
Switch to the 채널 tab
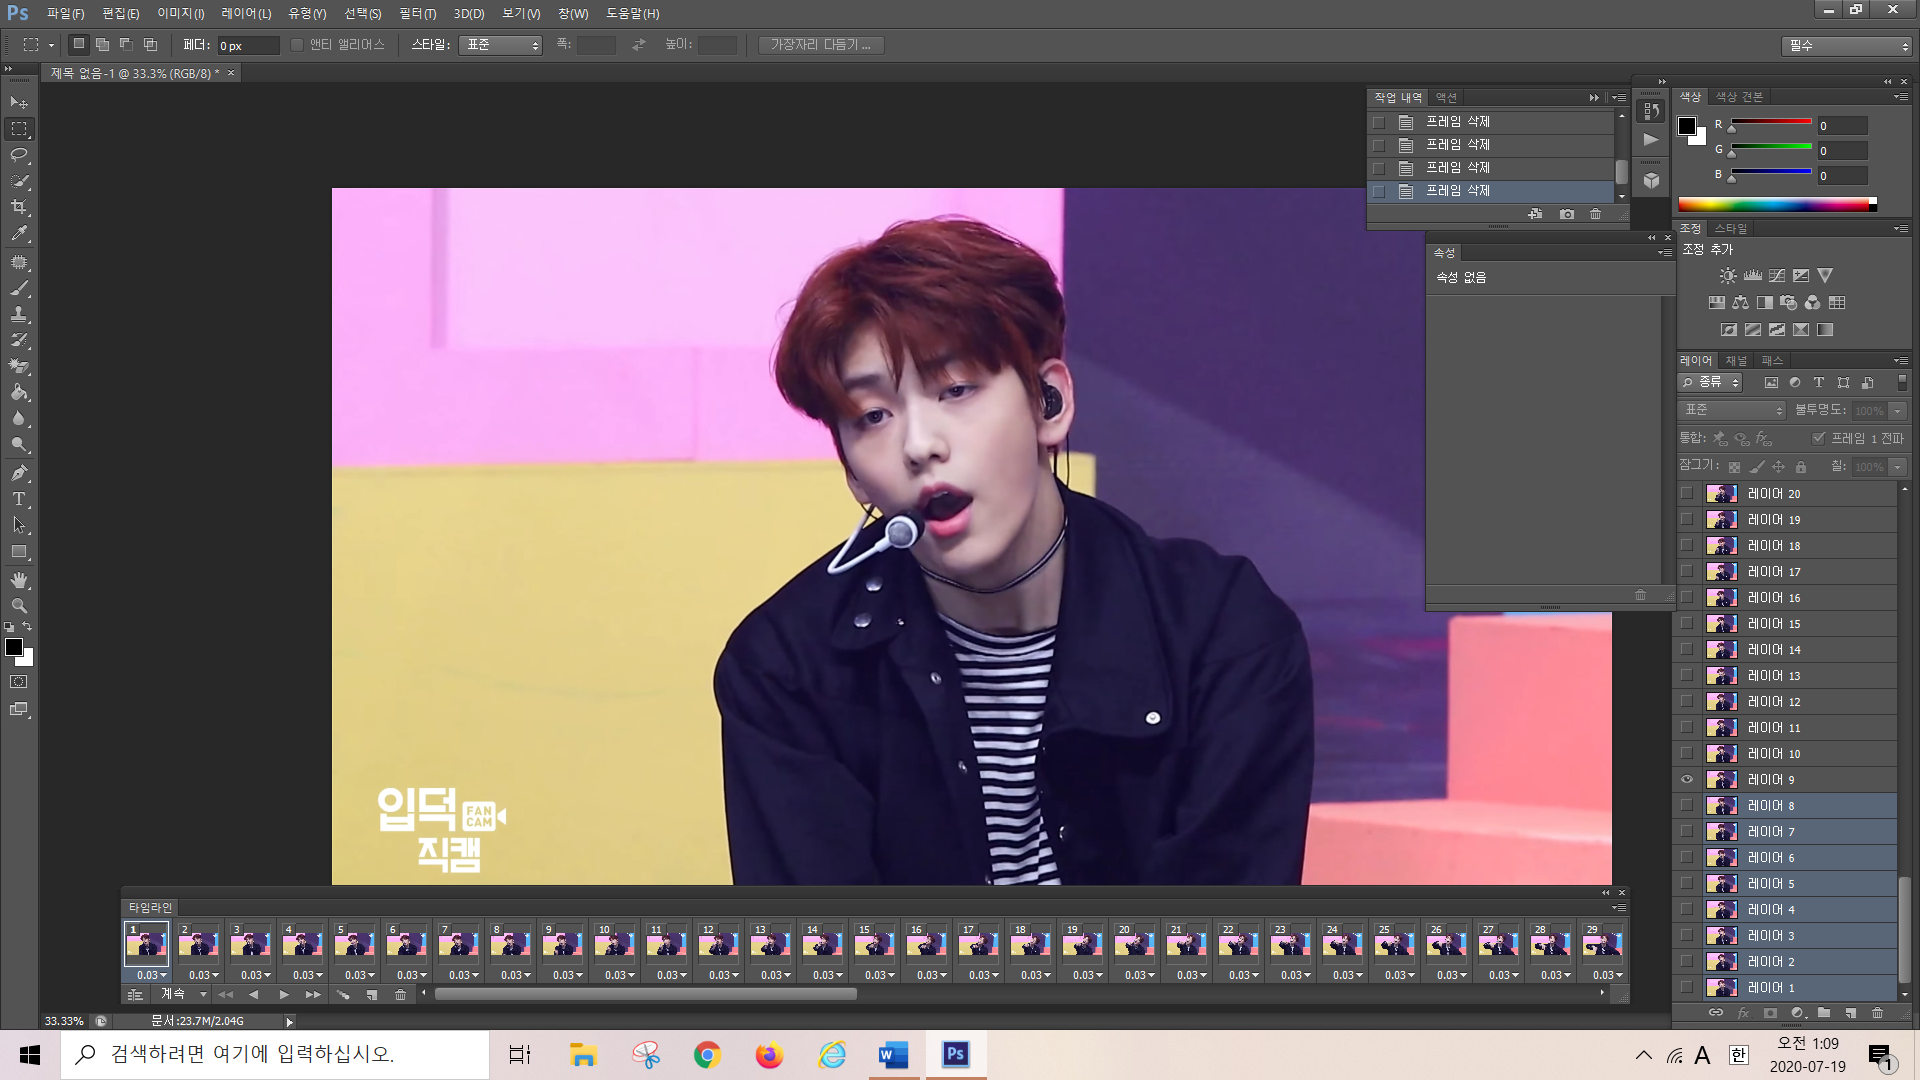coord(1736,360)
